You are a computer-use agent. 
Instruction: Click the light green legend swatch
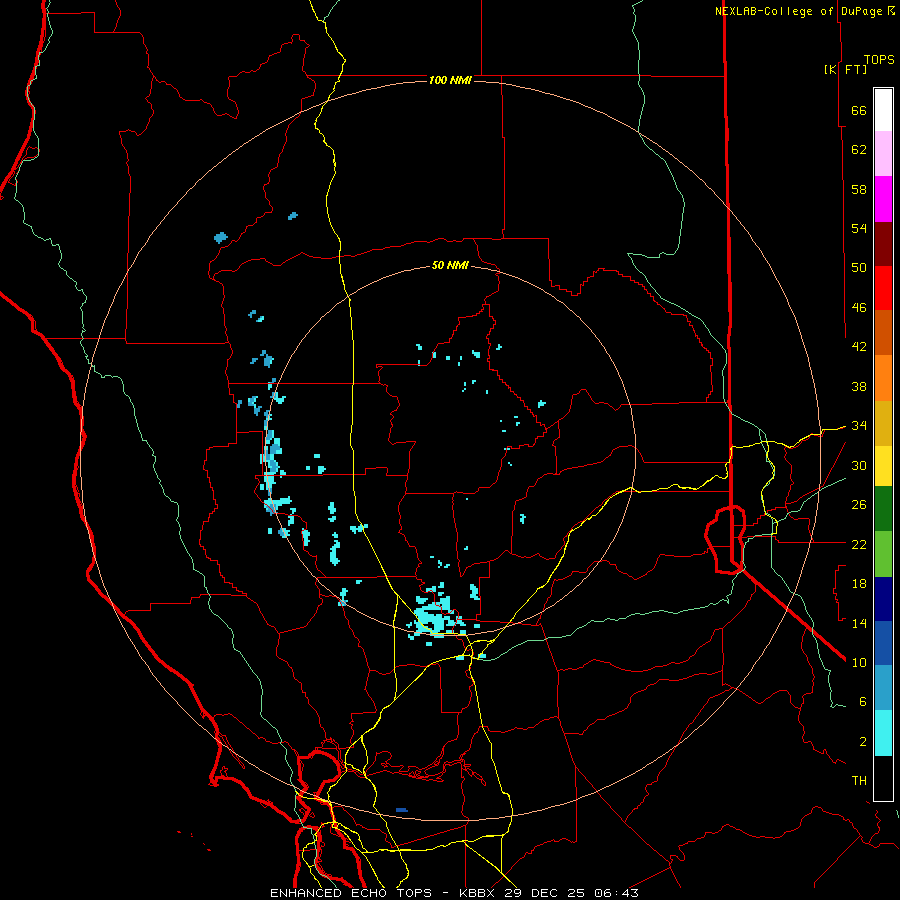(x=883, y=554)
